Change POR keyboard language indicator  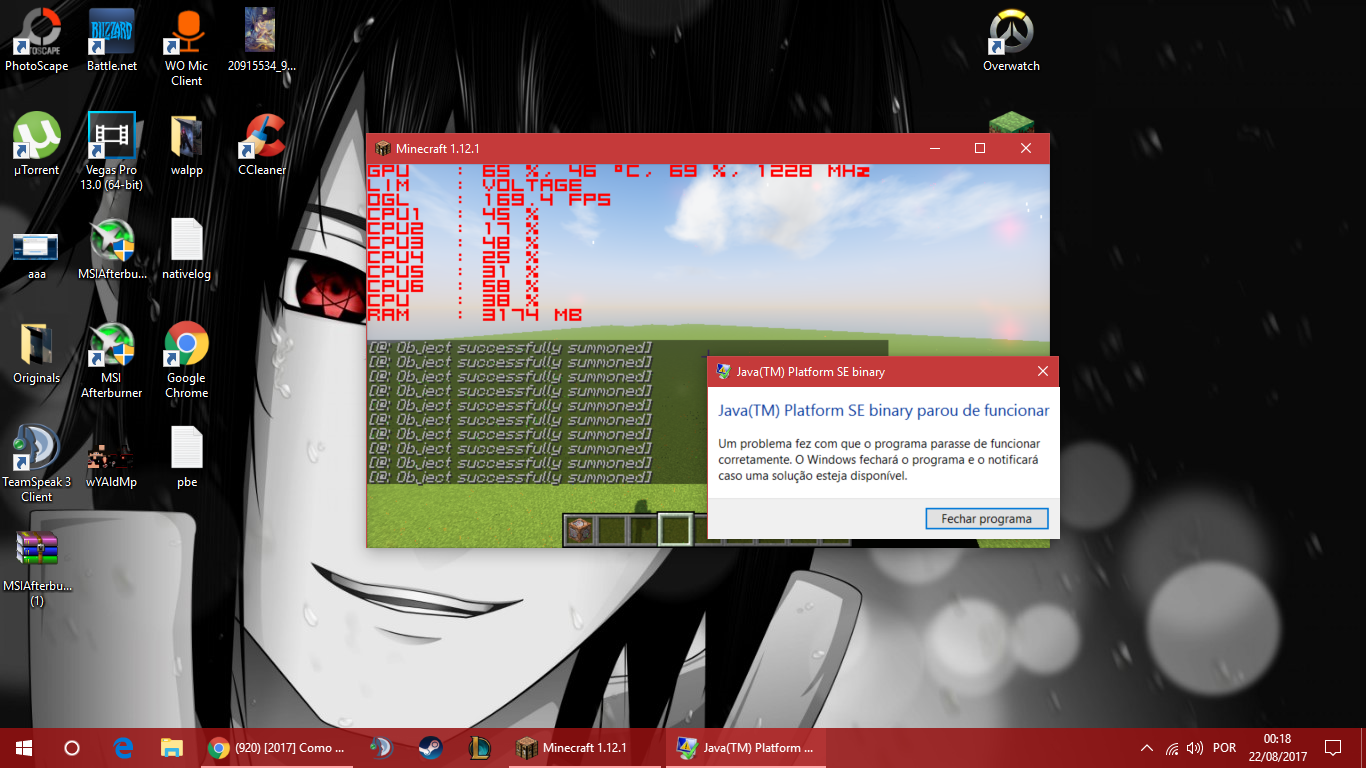1224,748
